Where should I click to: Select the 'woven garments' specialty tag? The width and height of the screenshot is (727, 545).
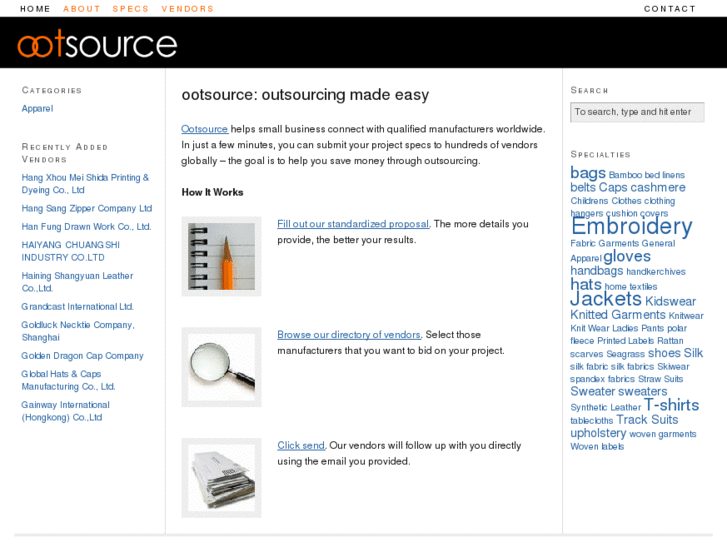663,434
